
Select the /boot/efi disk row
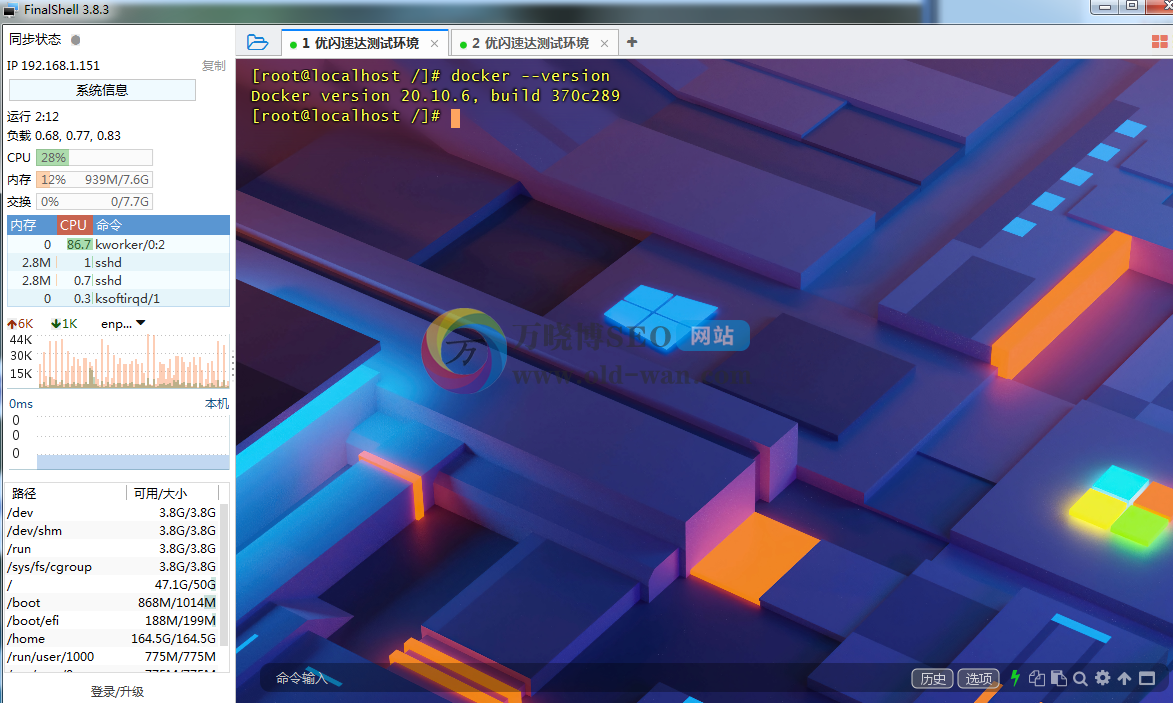point(112,620)
